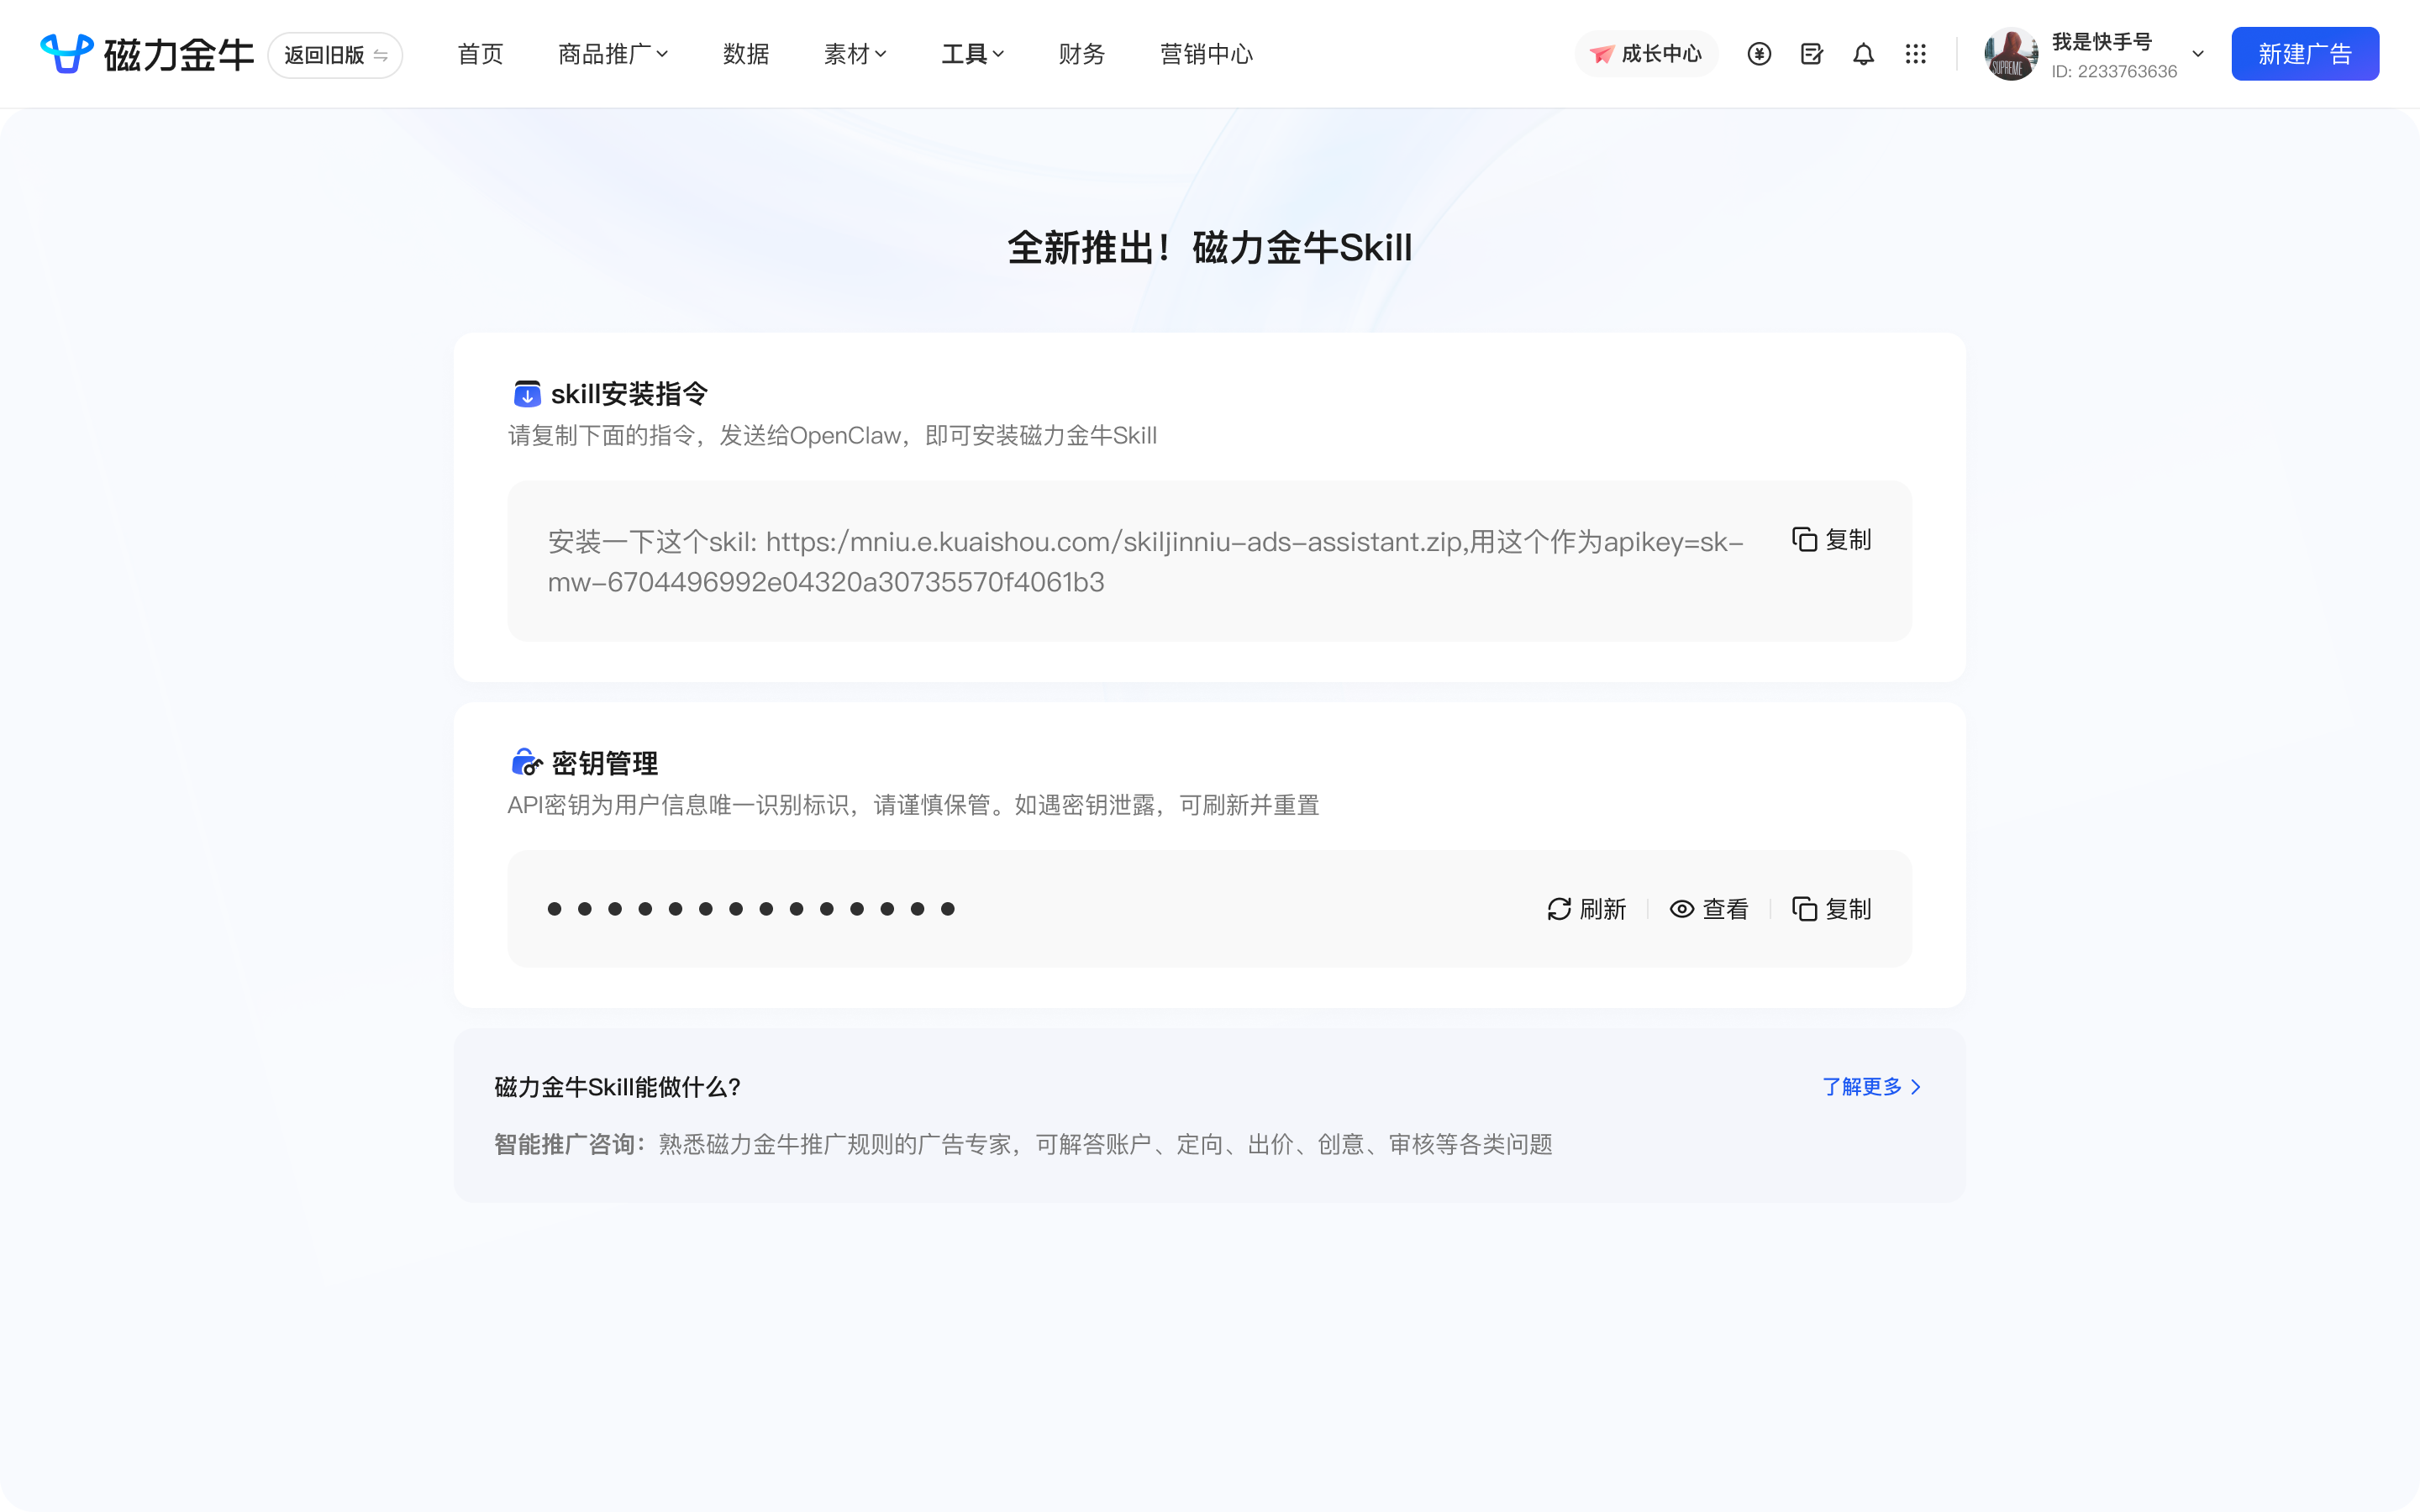Expand the 我是快手号 account dropdown
The width and height of the screenshot is (2420, 1512).
(x=2198, y=54)
